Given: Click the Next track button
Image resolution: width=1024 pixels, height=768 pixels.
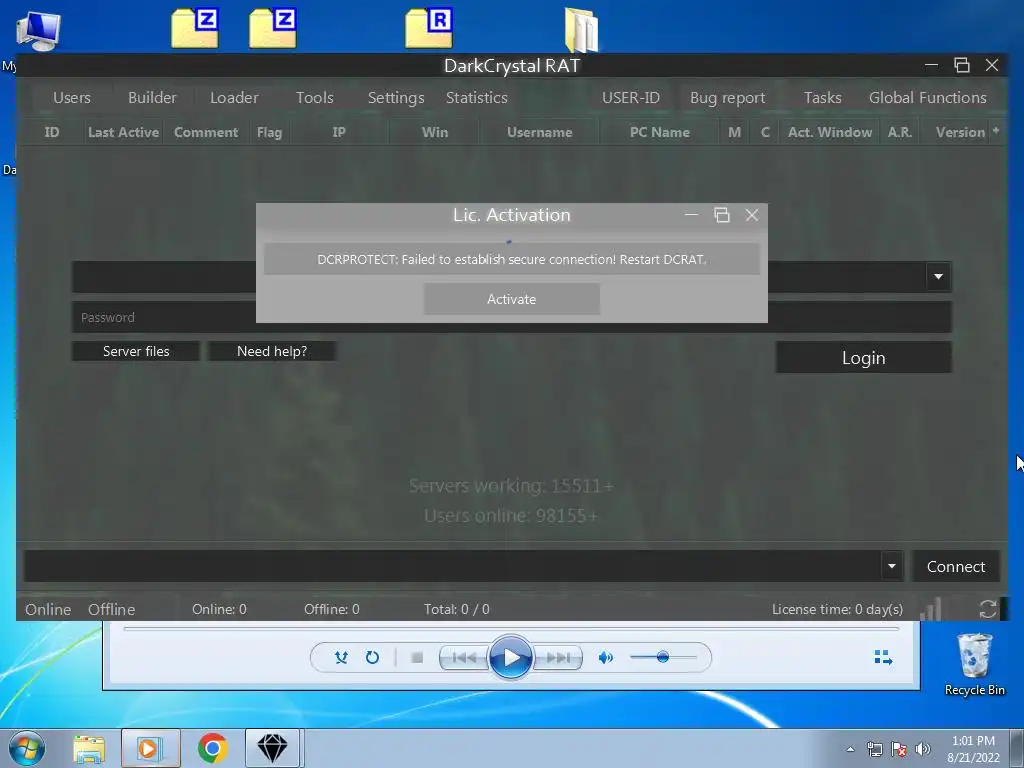Looking at the screenshot, I should [557, 658].
